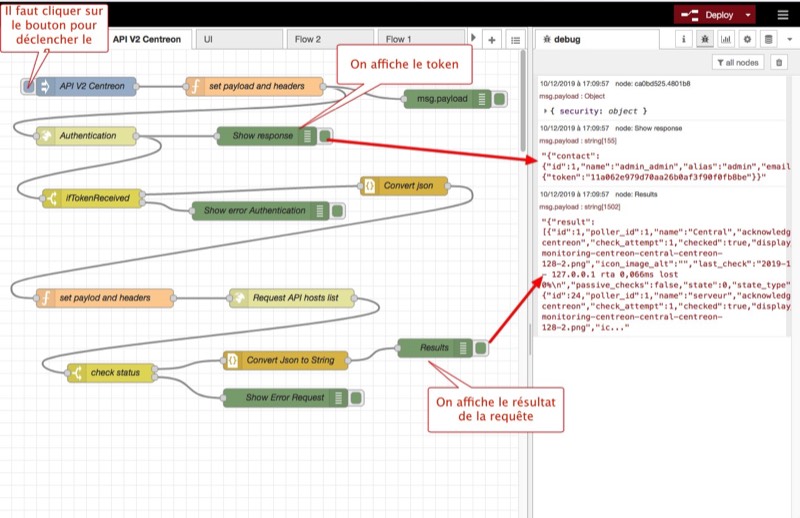The width and height of the screenshot is (800, 518).
Task: Show the list of flows icon
Action: point(515,39)
